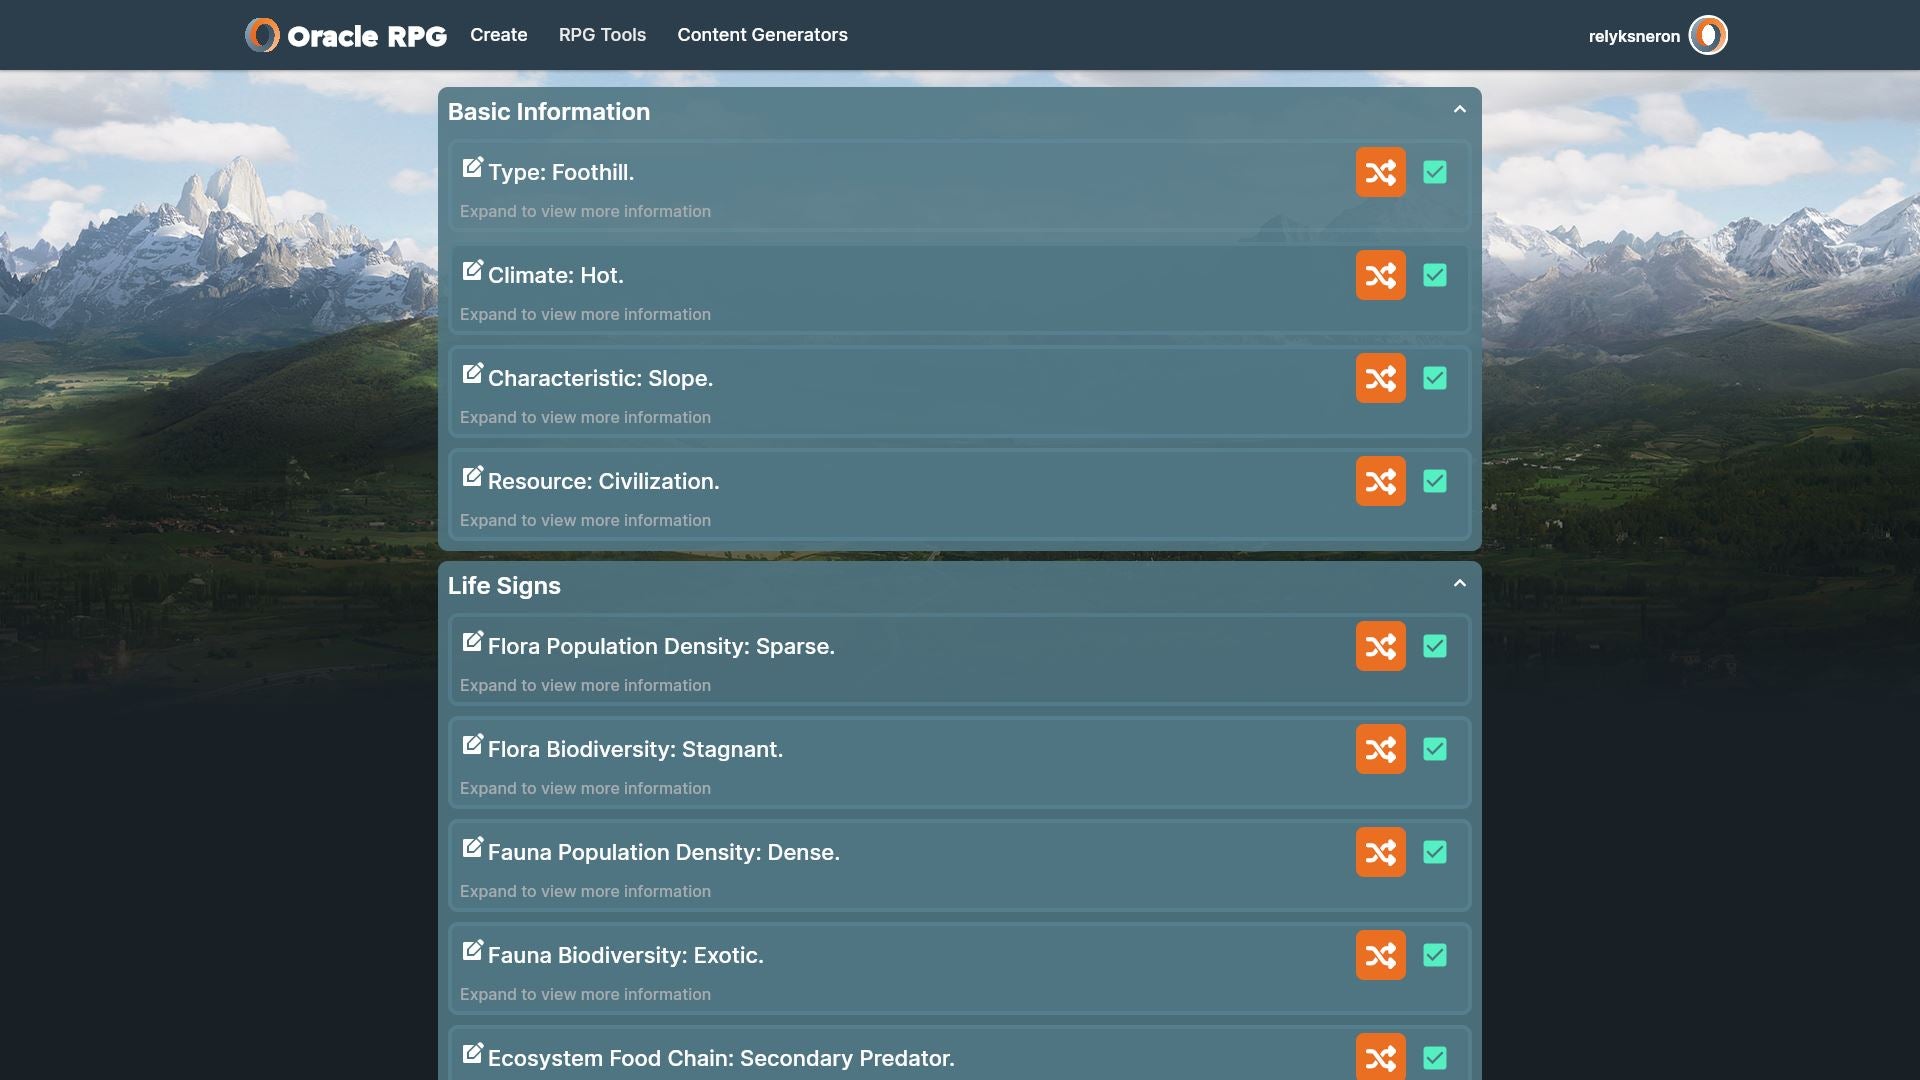Randomize the Flora Population Density field
The image size is (1920, 1080).
[1380, 646]
